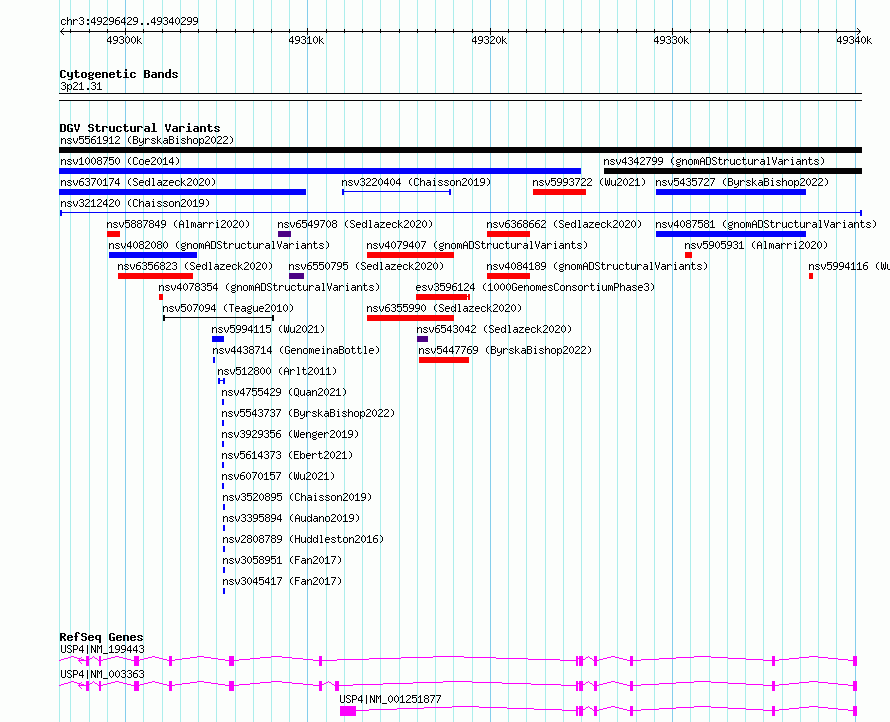Click nsv512800 (Arlt2011) label
Viewport: 890px width, 722px height.
pyautogui.click(x=277, y=371)
